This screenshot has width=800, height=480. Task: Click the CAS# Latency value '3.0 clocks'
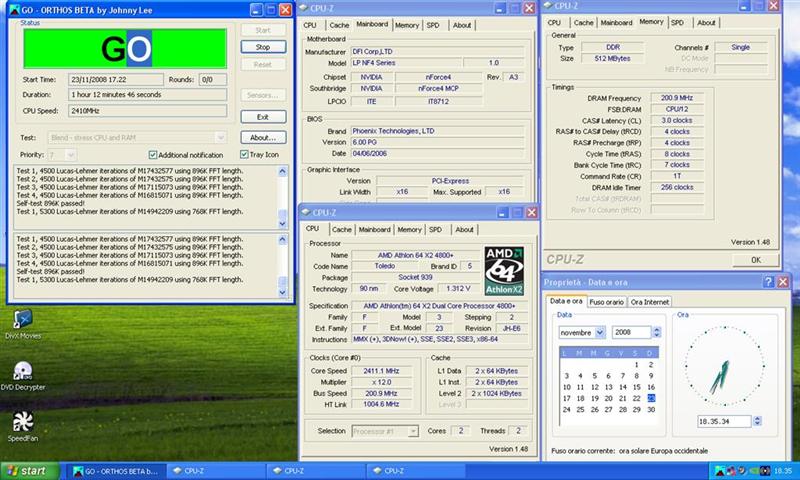point(677,120)
